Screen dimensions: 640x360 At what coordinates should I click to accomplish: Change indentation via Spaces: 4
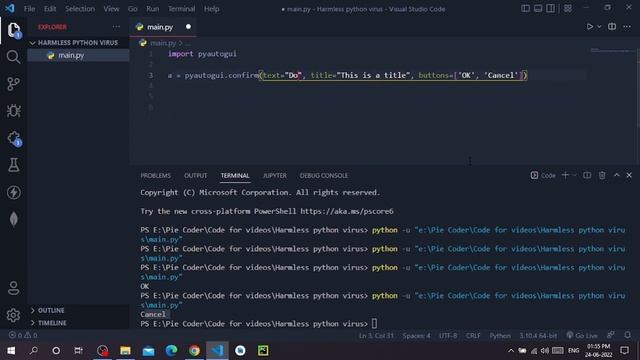[x=416, y=336]
